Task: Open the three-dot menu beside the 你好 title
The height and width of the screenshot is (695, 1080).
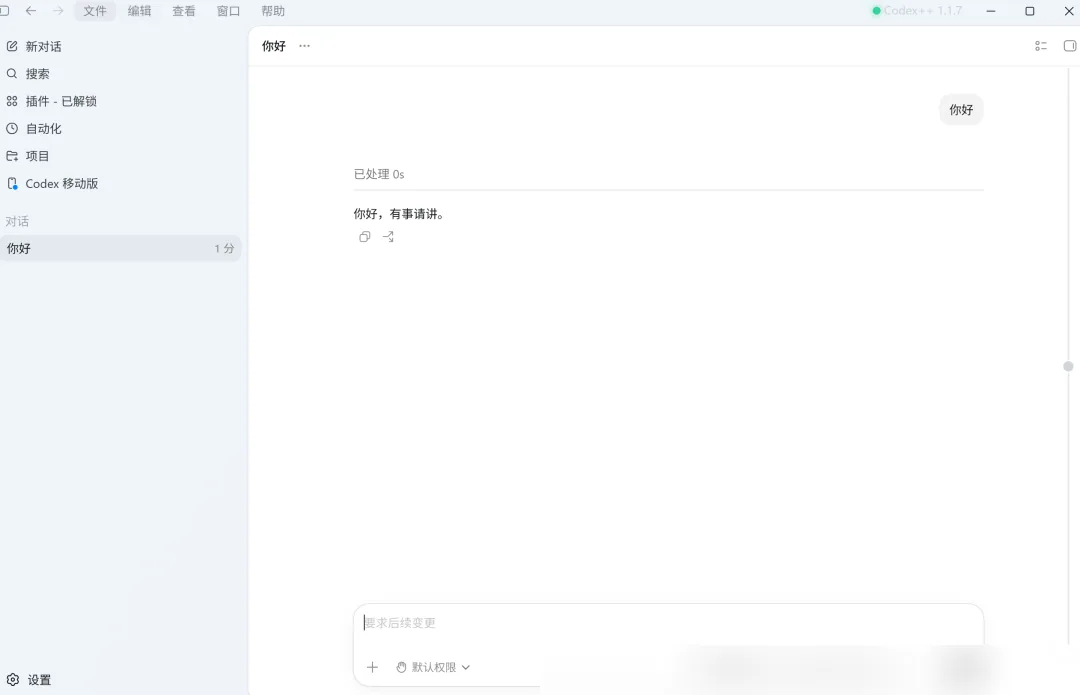Action: (304, 46)
